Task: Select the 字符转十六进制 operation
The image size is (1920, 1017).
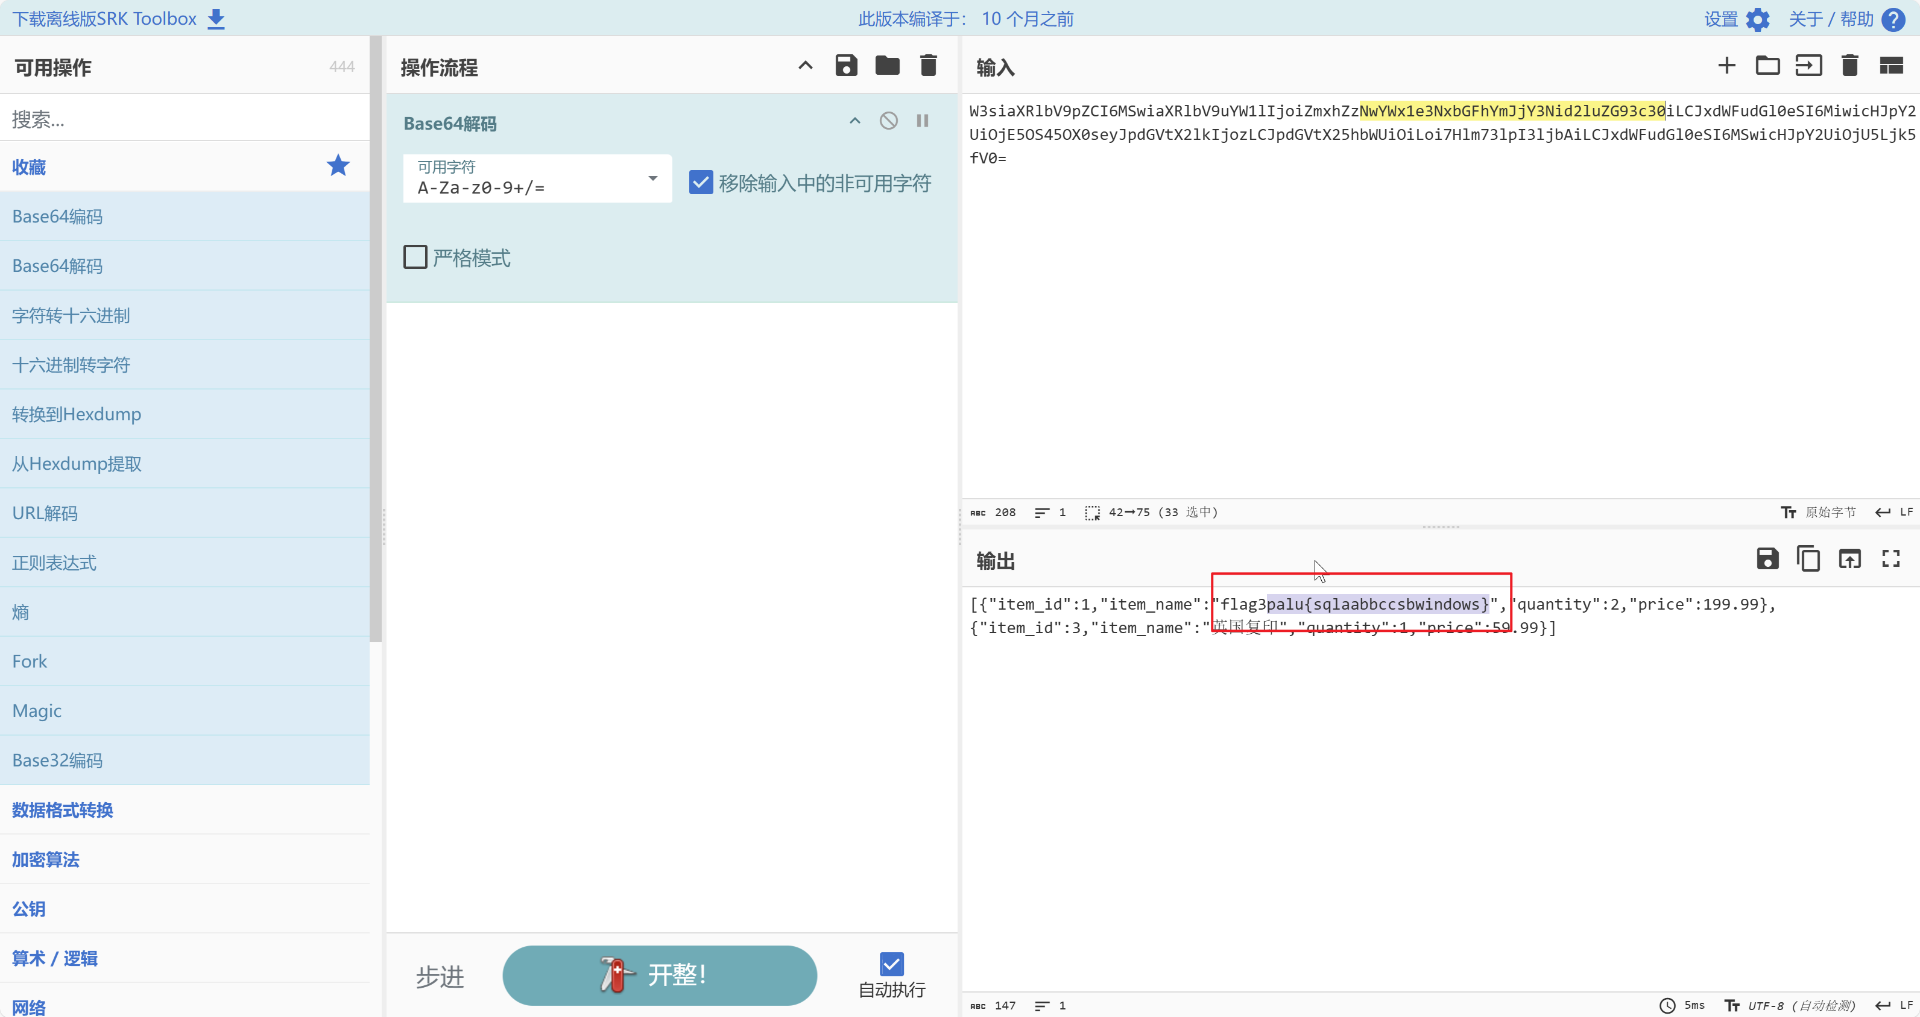Action: pyautogui.click(x=185, y=315)
